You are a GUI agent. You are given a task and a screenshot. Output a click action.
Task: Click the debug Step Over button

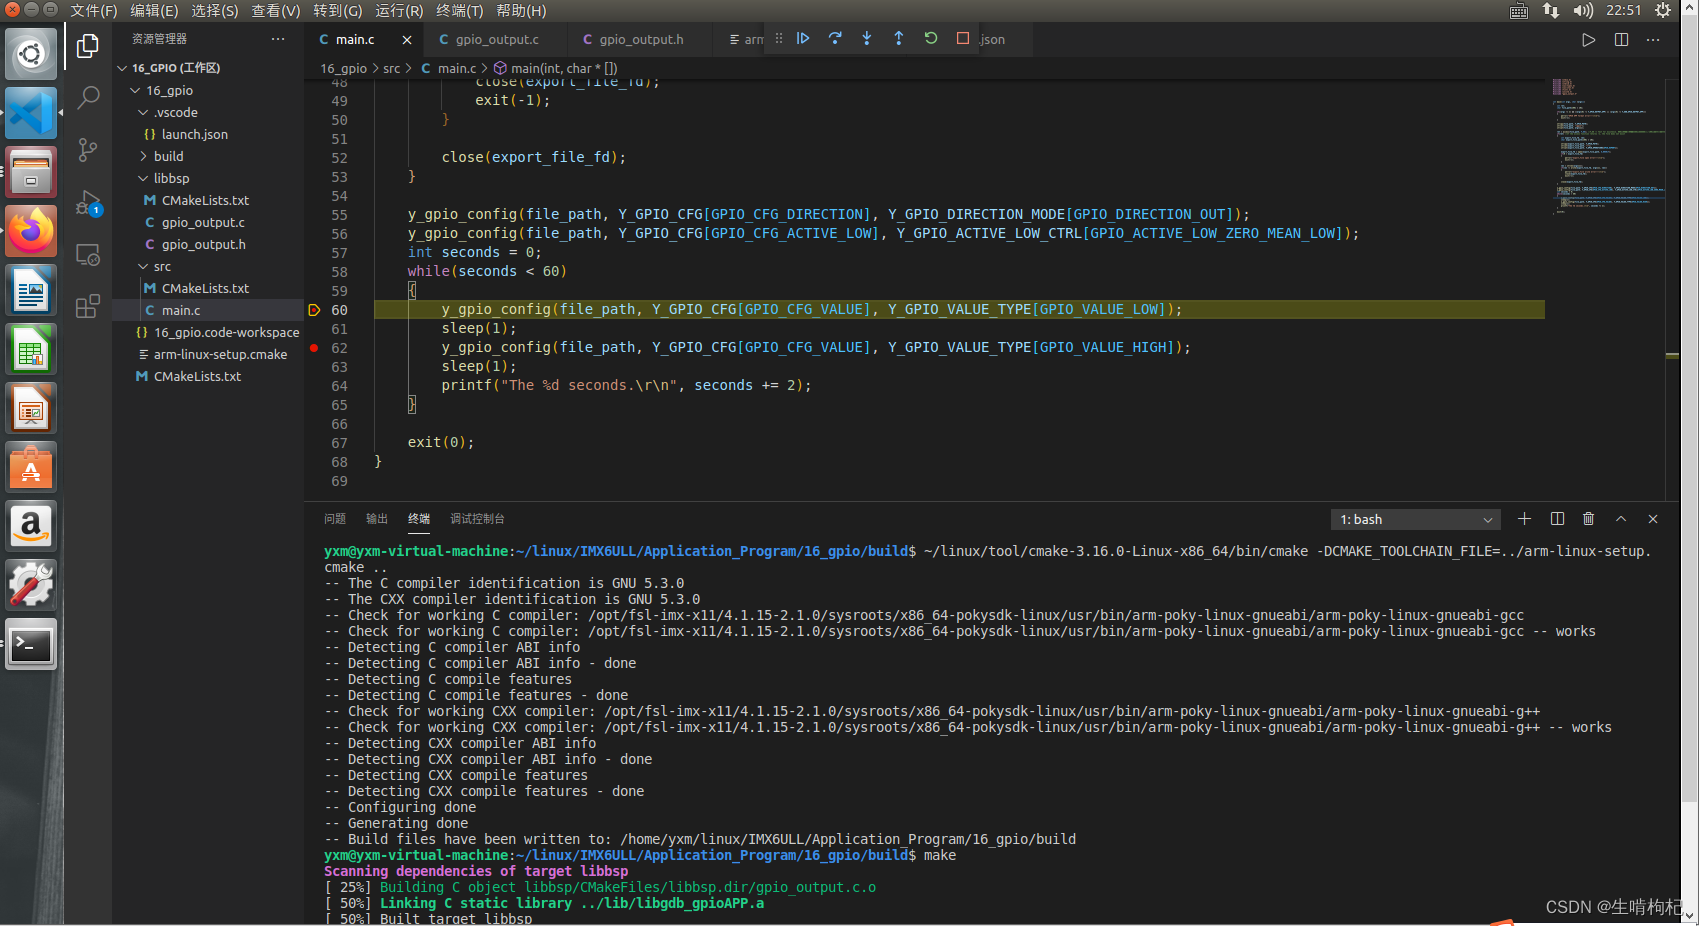click(x=835, y=38)
